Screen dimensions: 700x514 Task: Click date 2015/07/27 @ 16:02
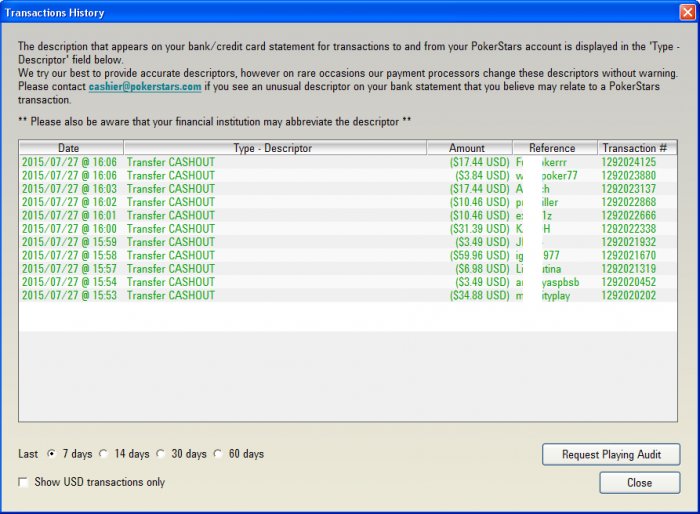[69, 202]
